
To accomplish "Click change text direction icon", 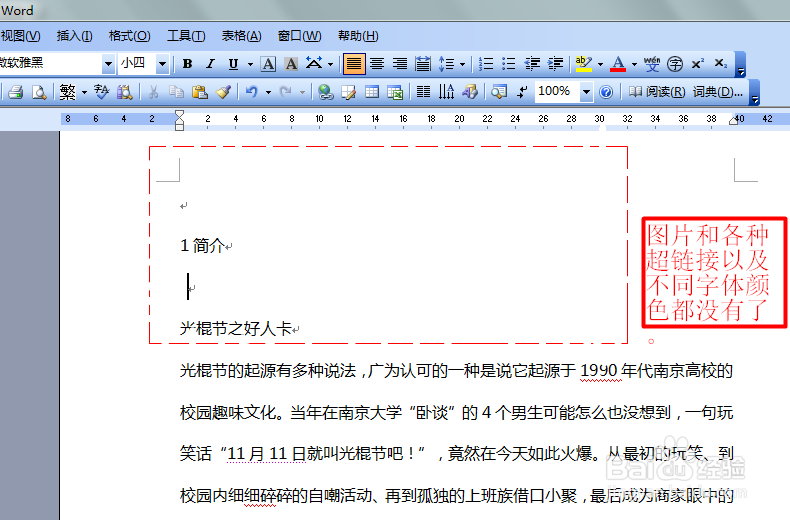I will click(446, 92).
